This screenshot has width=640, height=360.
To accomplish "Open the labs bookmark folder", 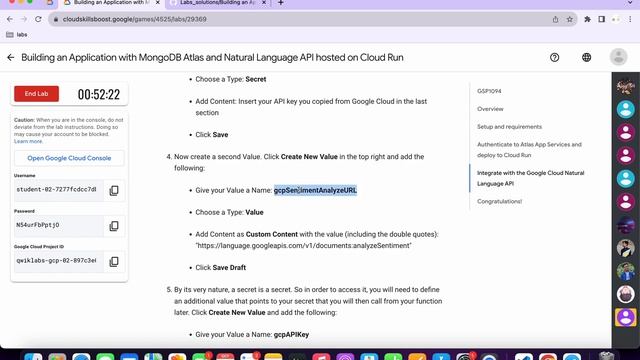I will [17, 35].
